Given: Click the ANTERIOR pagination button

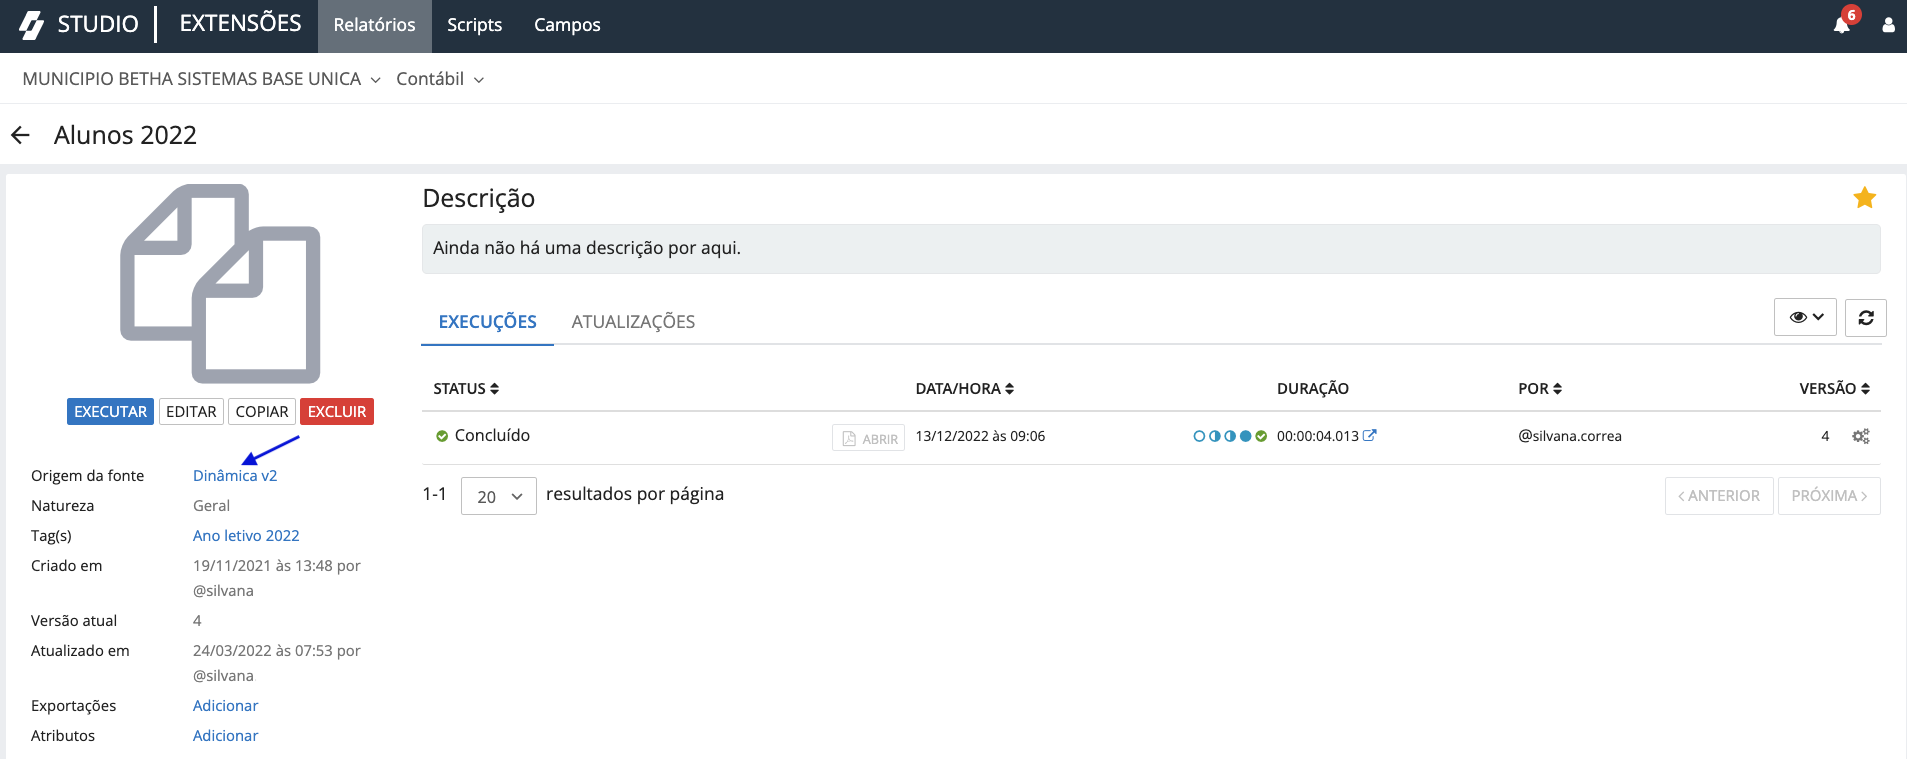Looking at the screenshot, I should (x=1719, y=496).
